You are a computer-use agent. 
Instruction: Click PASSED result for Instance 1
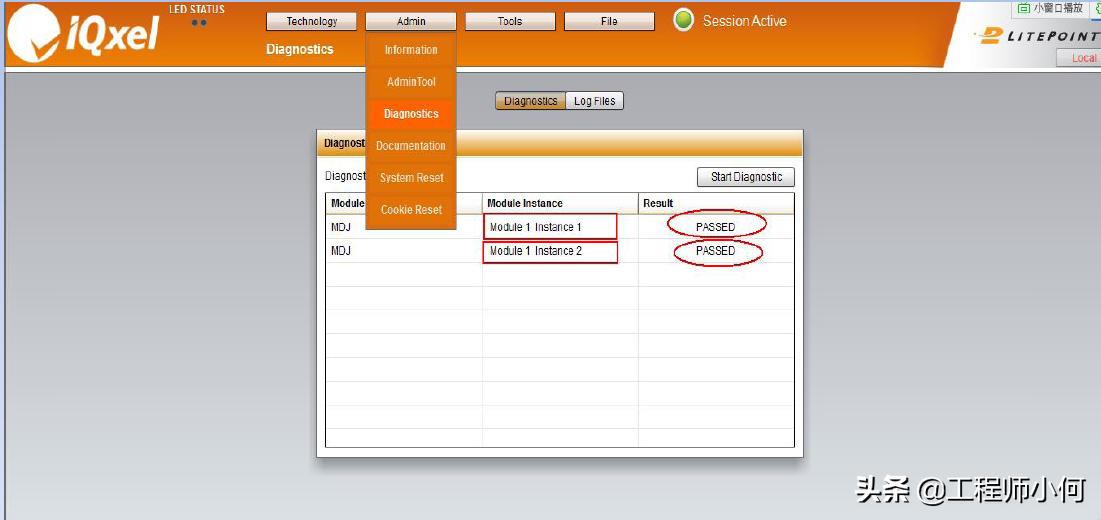716,227
